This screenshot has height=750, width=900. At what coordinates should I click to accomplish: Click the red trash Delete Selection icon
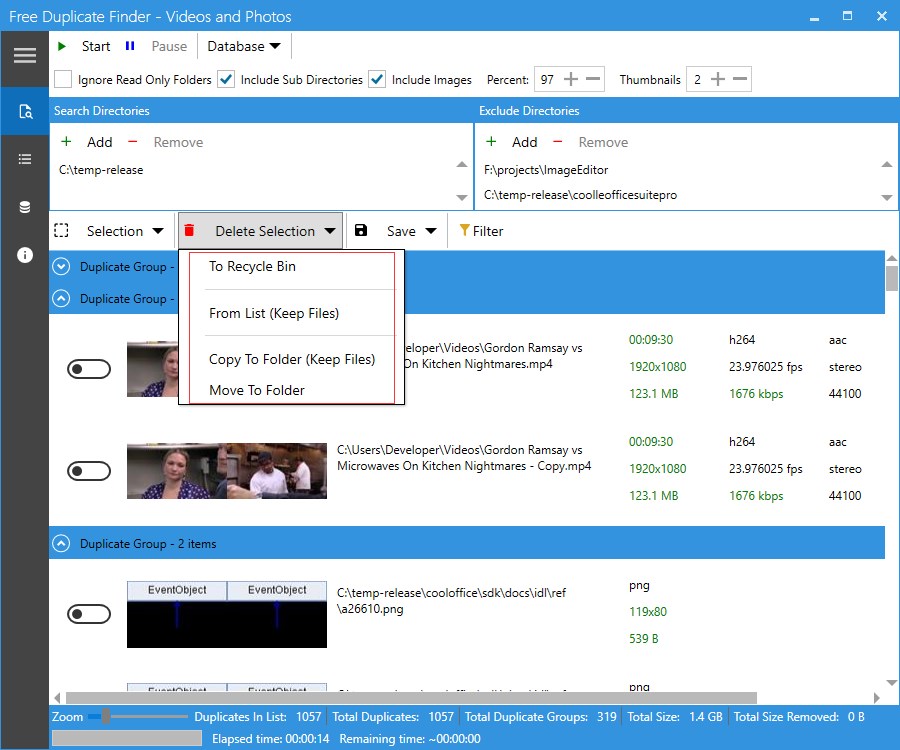(x=189, y=231)
